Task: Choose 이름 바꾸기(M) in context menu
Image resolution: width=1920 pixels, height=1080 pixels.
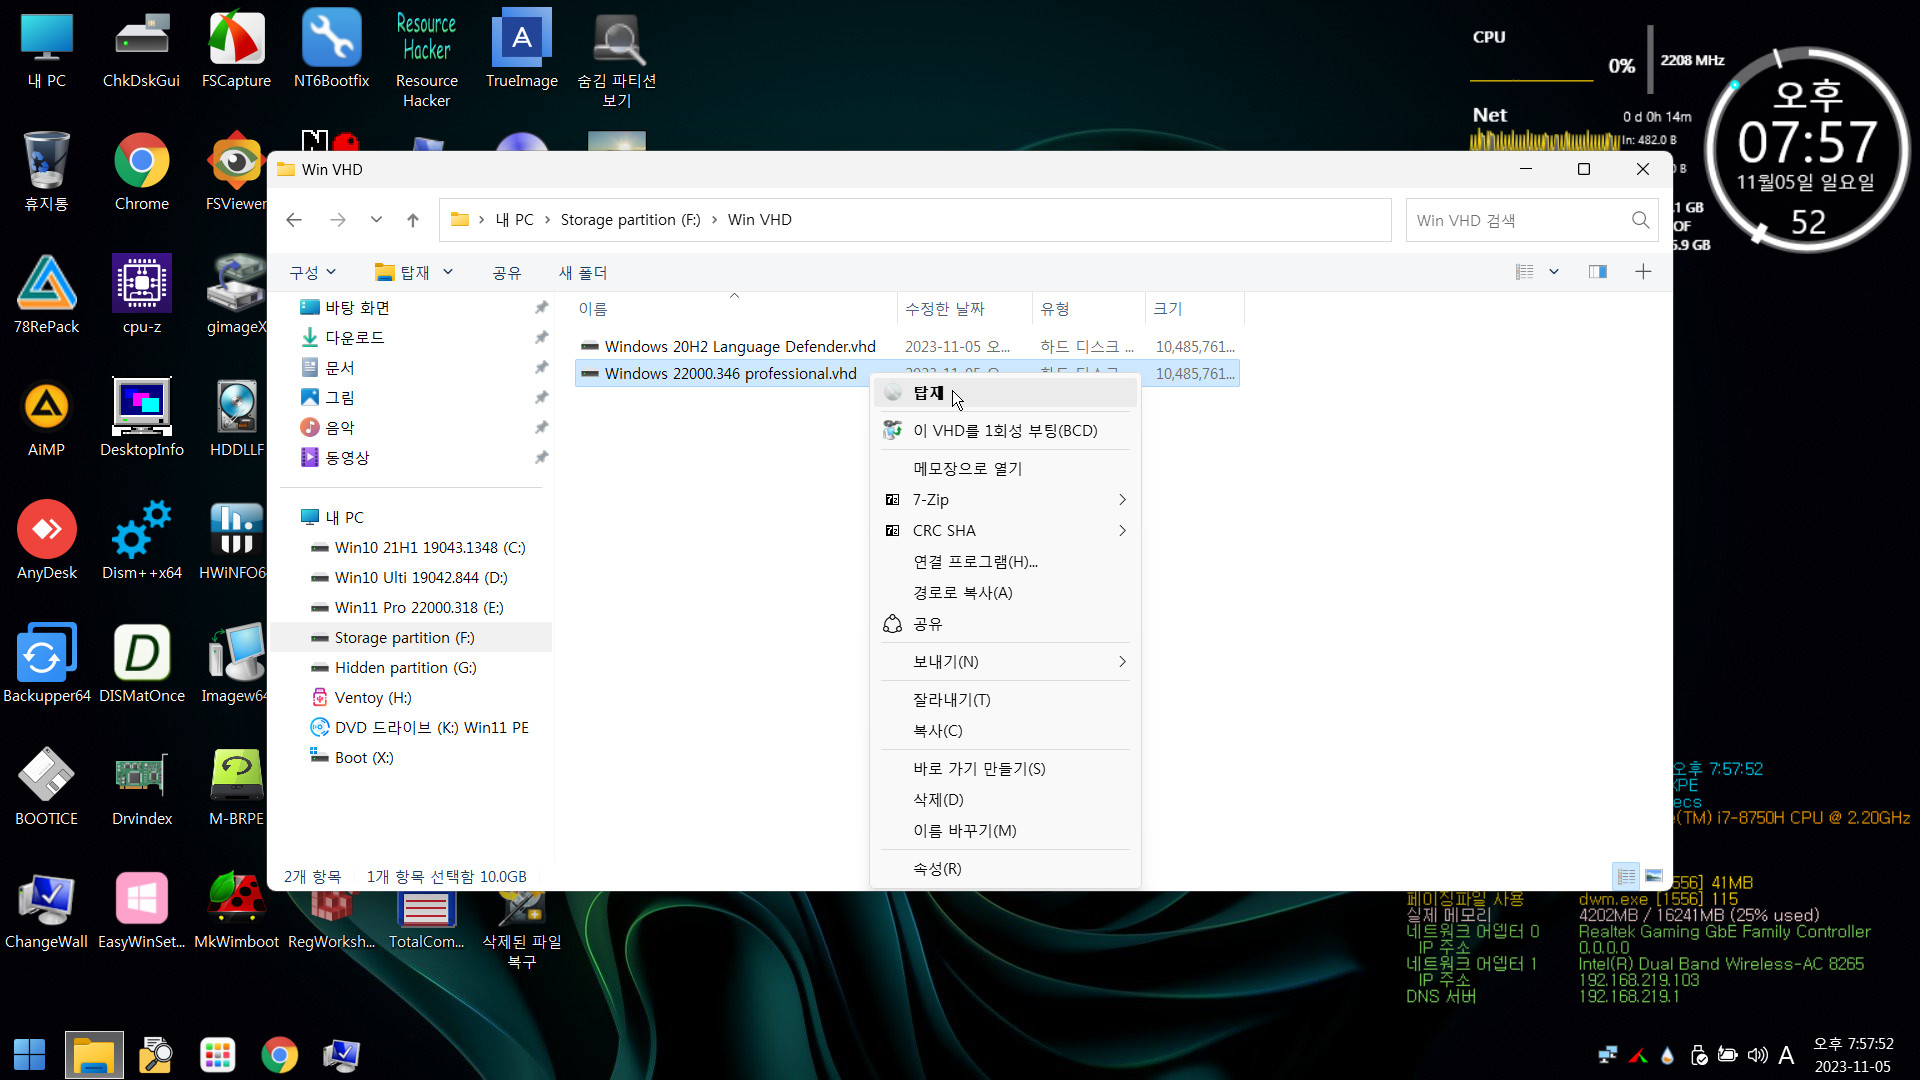Action: pyautogui.click(x=1005, y=830)
